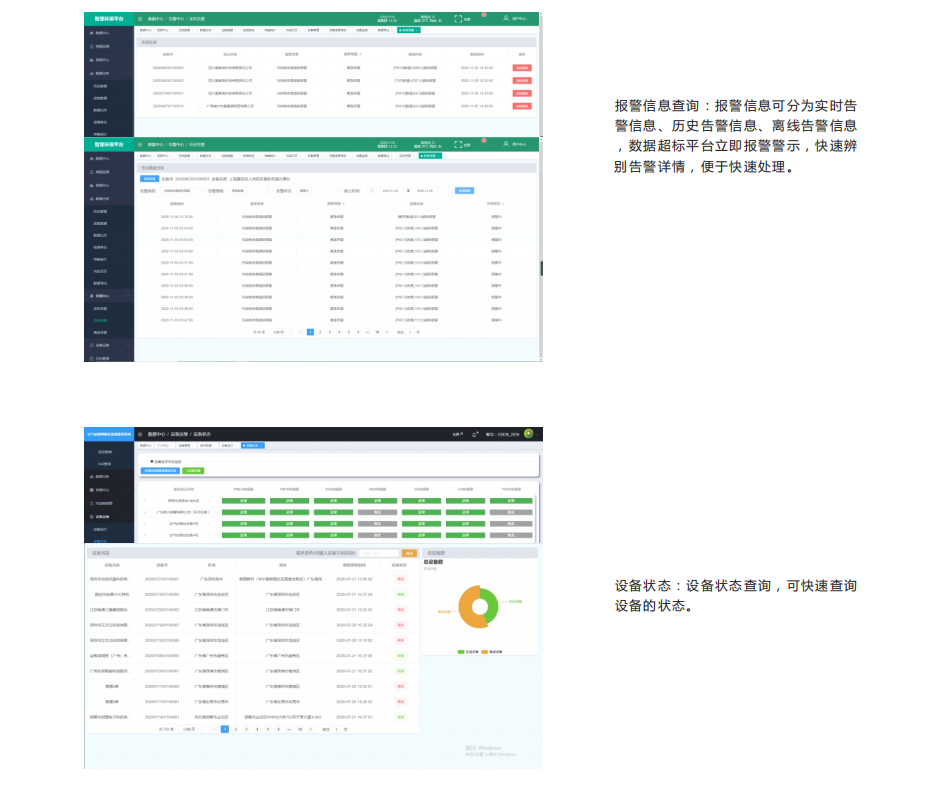Open 告警类型 dropdown filter

[182, 191]
